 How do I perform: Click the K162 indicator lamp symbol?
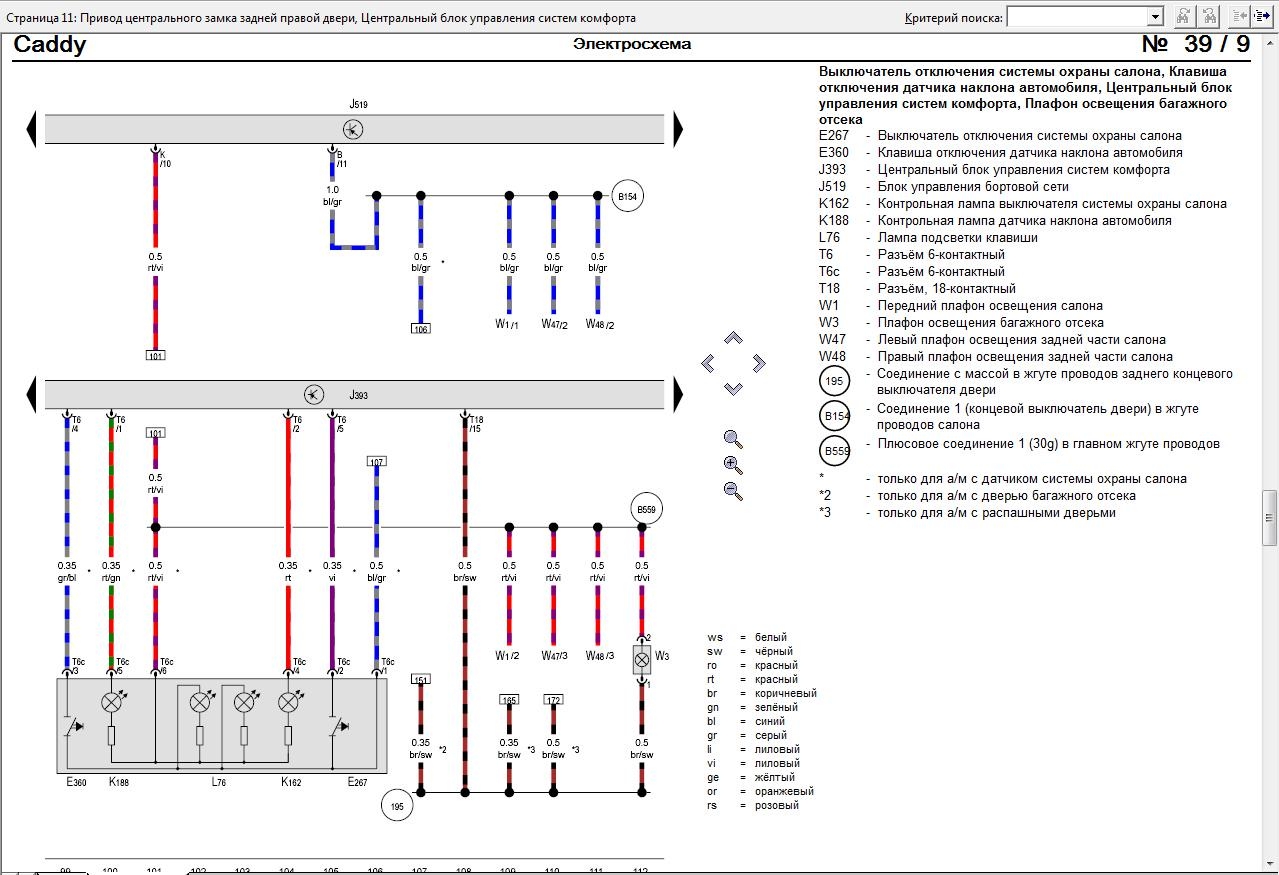pyautogui.click(x=288, y=703)
